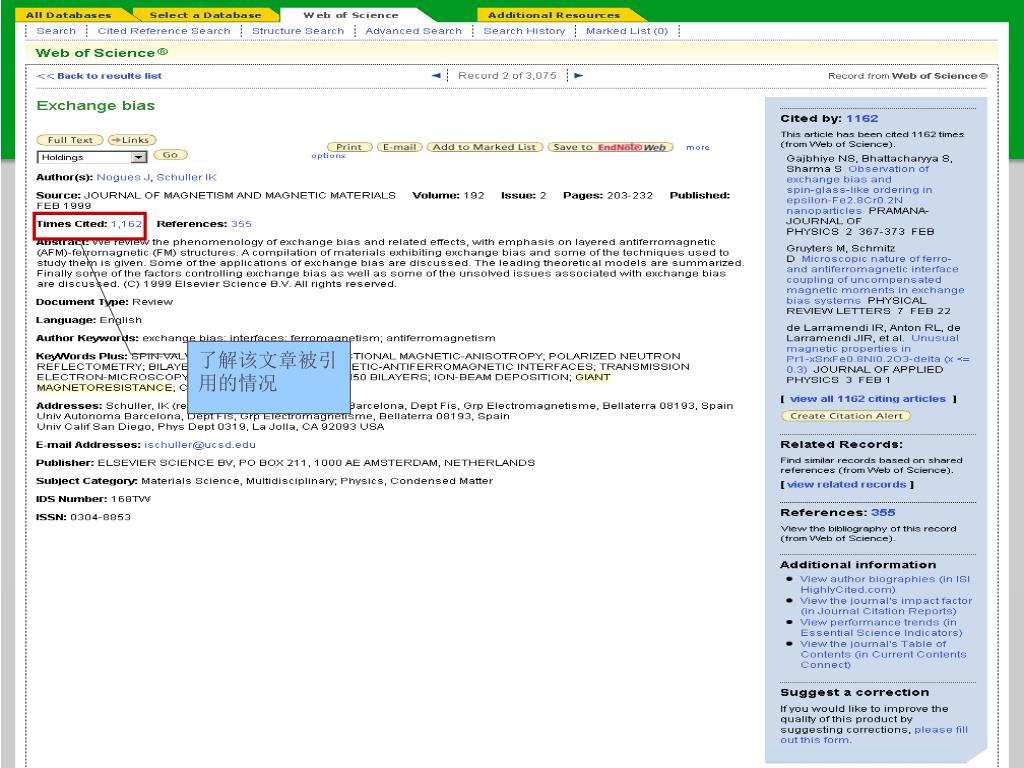Select the Exchange bias title text

95,106
